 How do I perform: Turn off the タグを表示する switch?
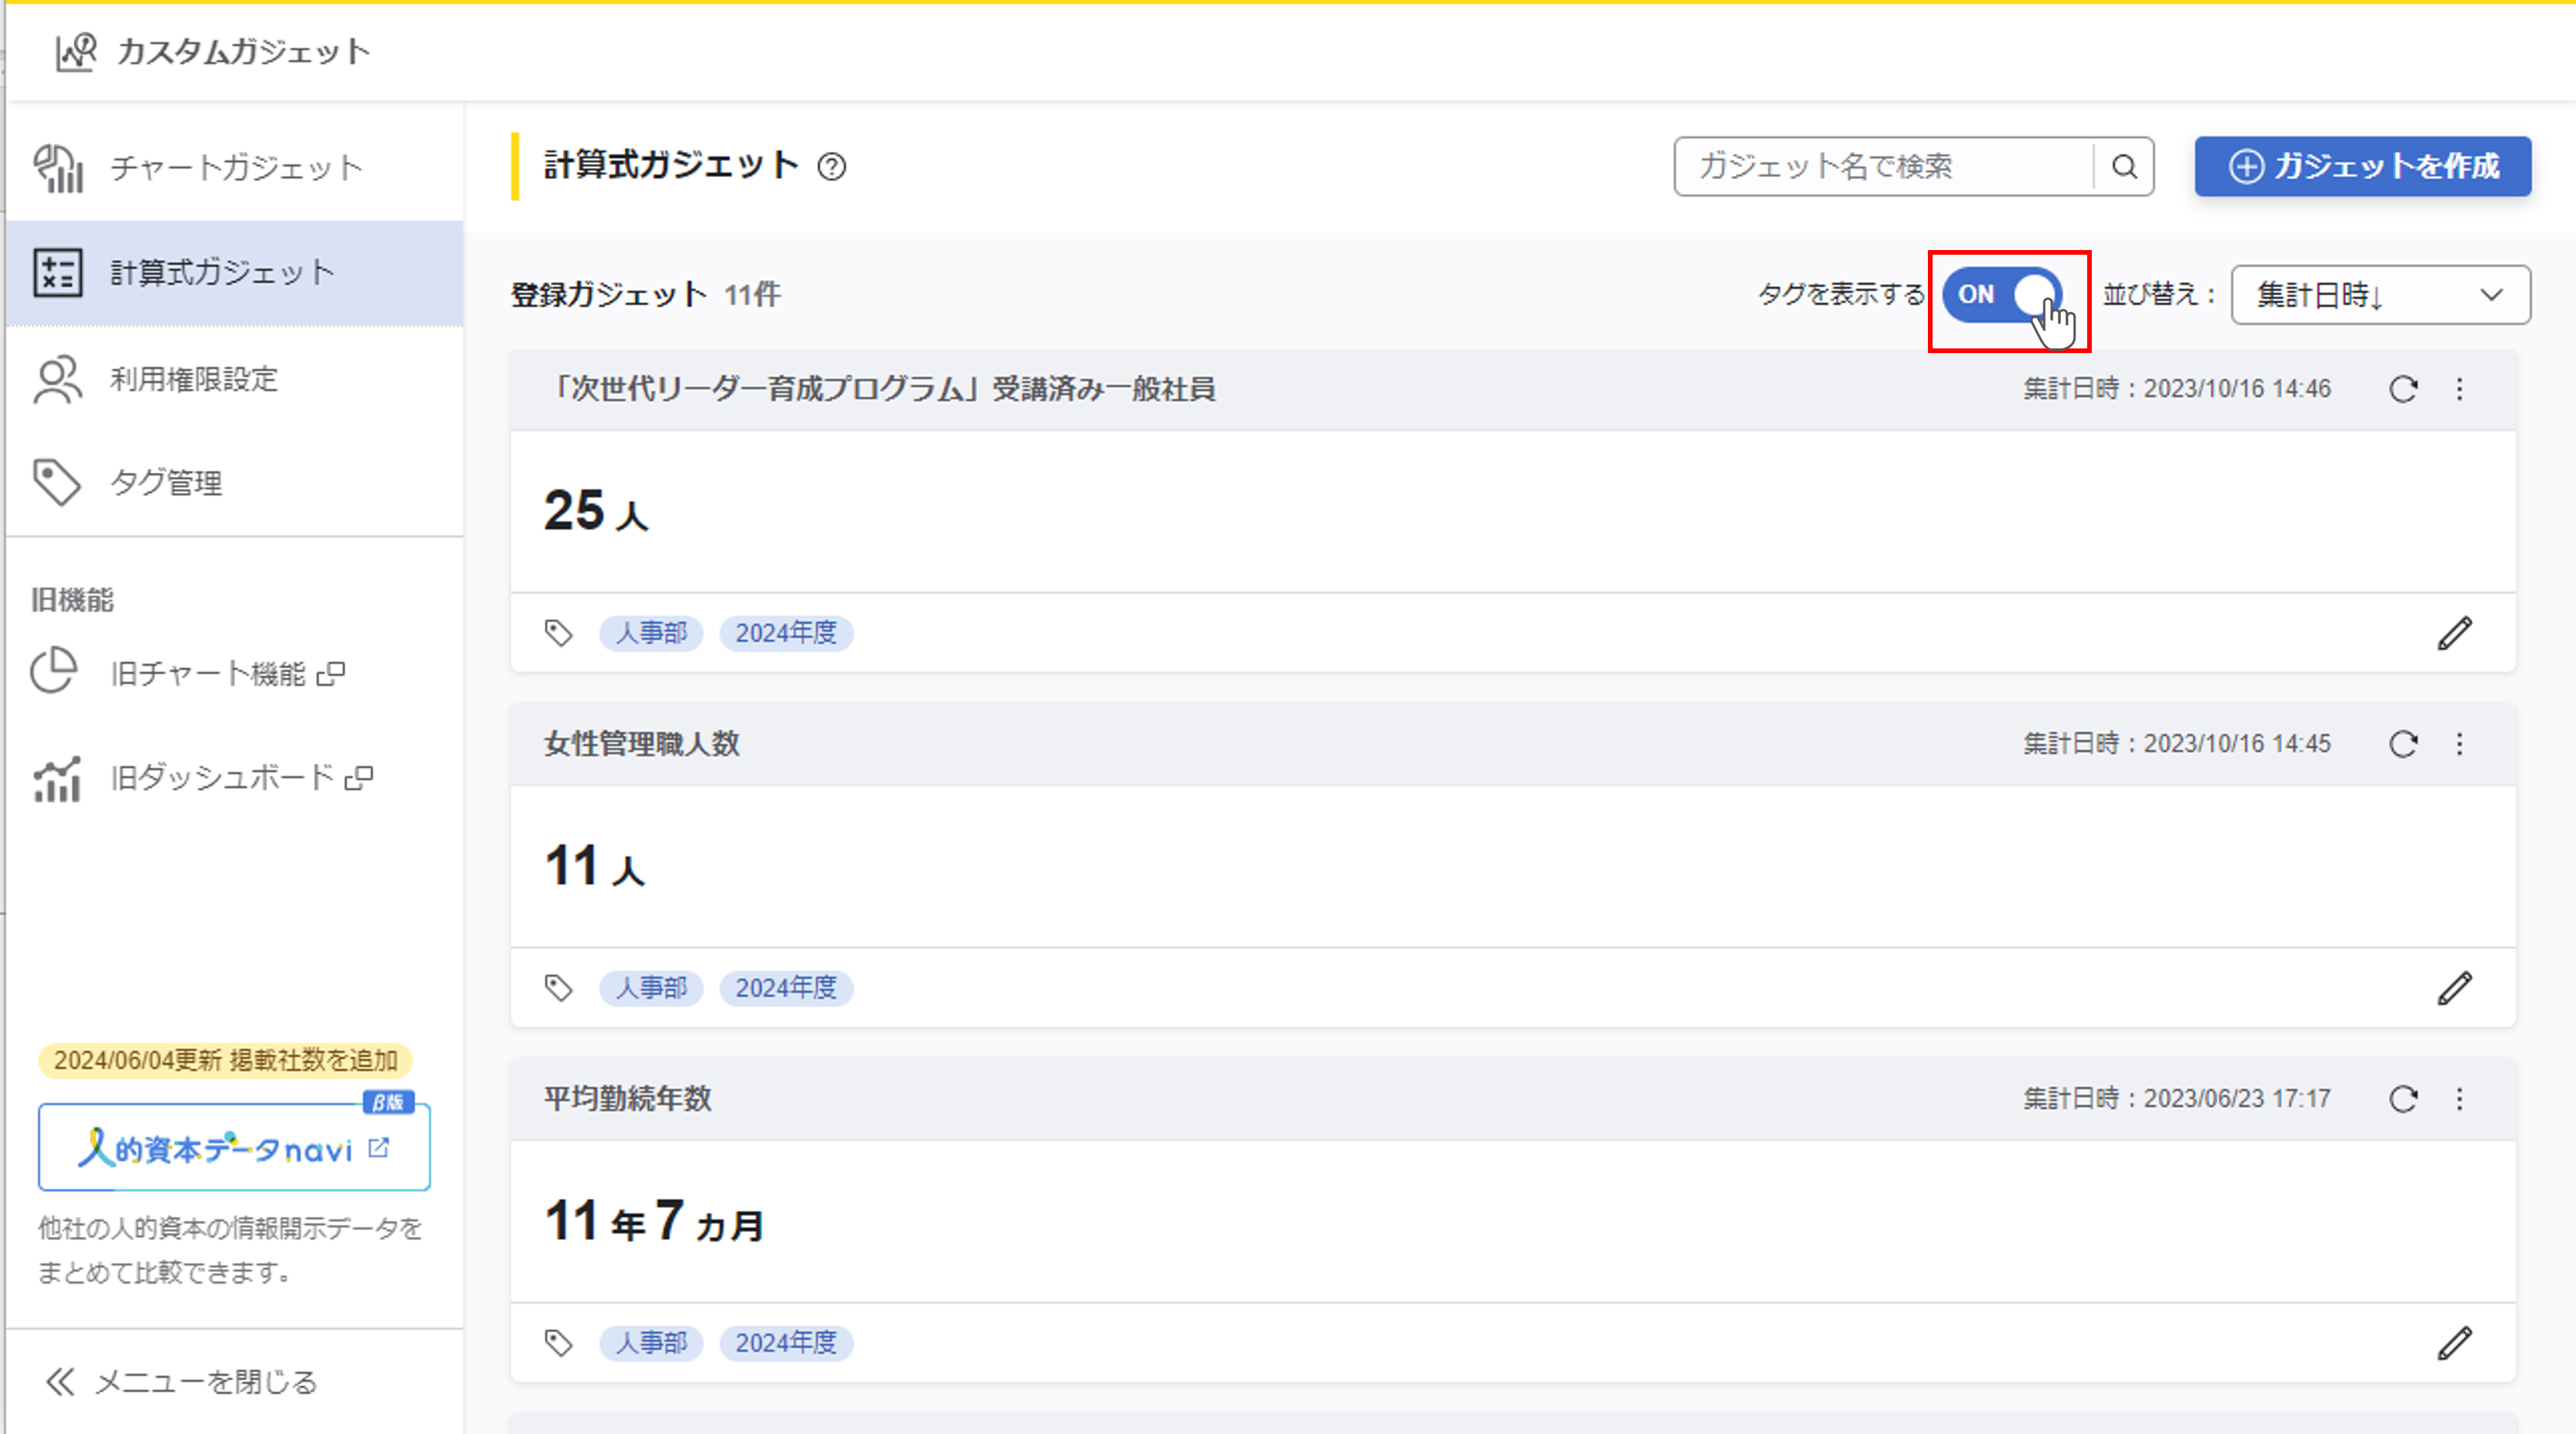(2002, 295)
